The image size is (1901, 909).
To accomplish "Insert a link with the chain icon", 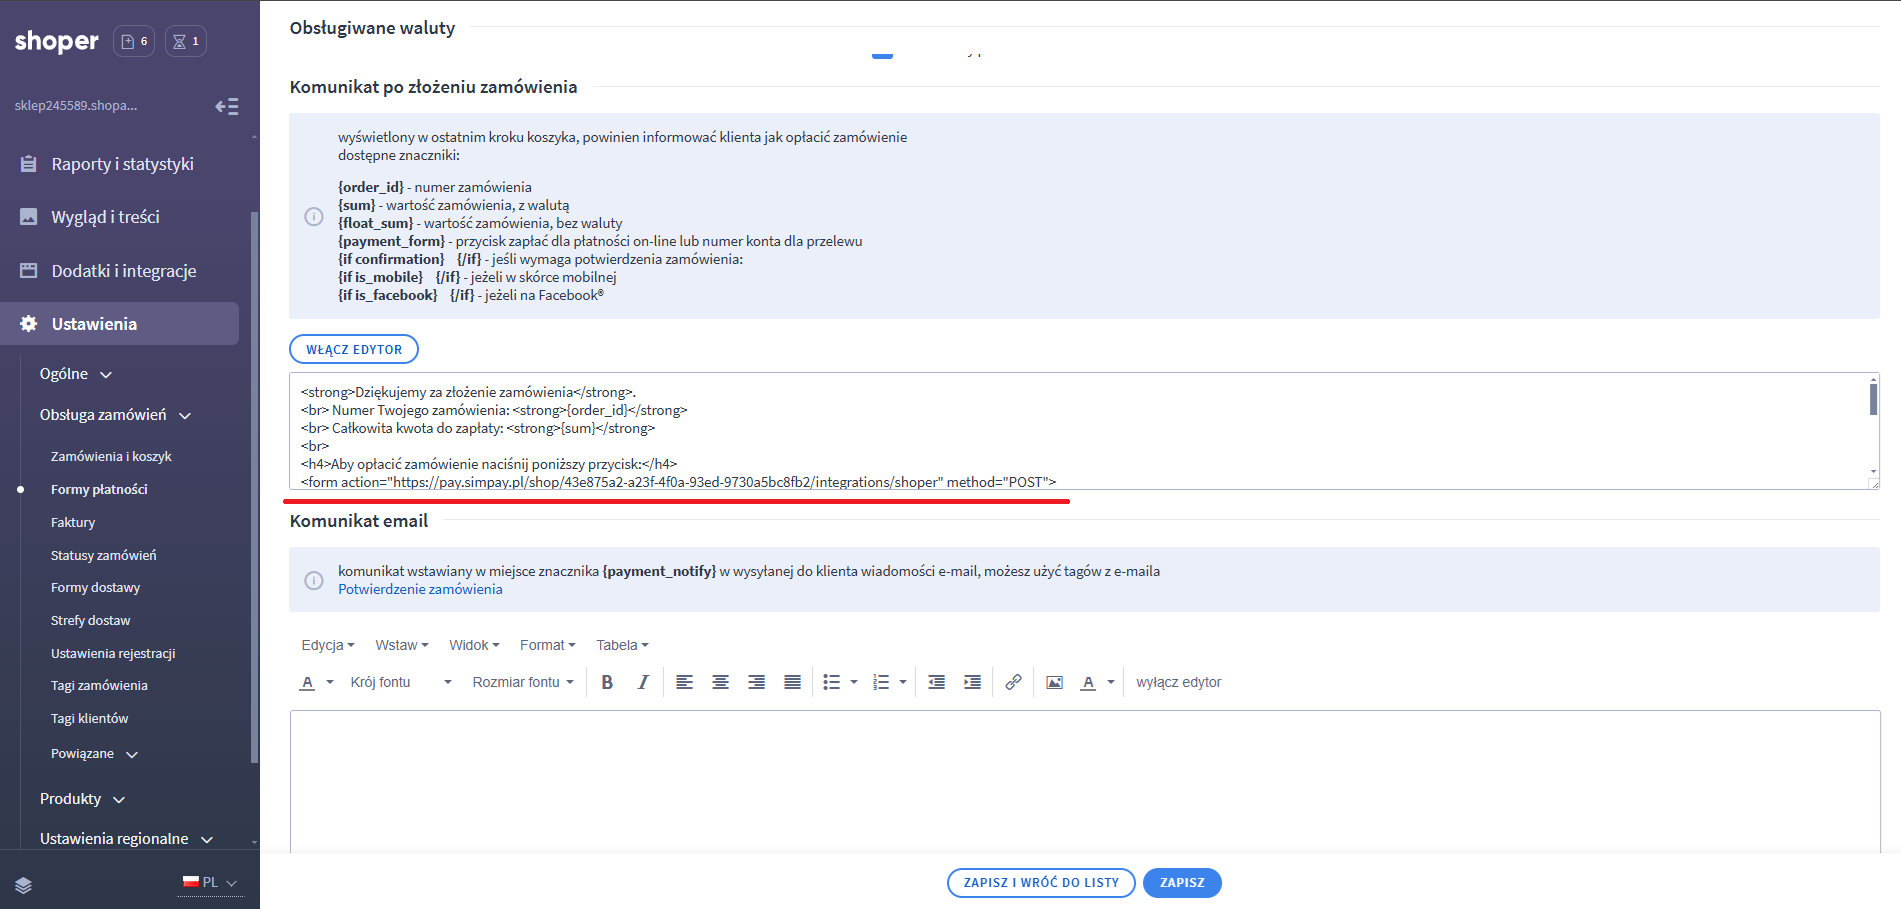I will 1013,682.
